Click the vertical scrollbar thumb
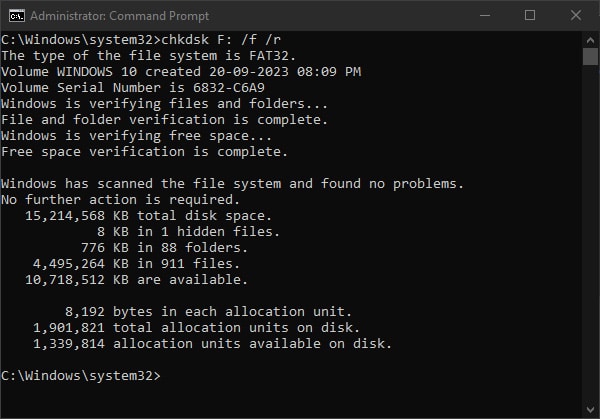Viewport: 600px width, 419px height. click(x=590, y=56)
